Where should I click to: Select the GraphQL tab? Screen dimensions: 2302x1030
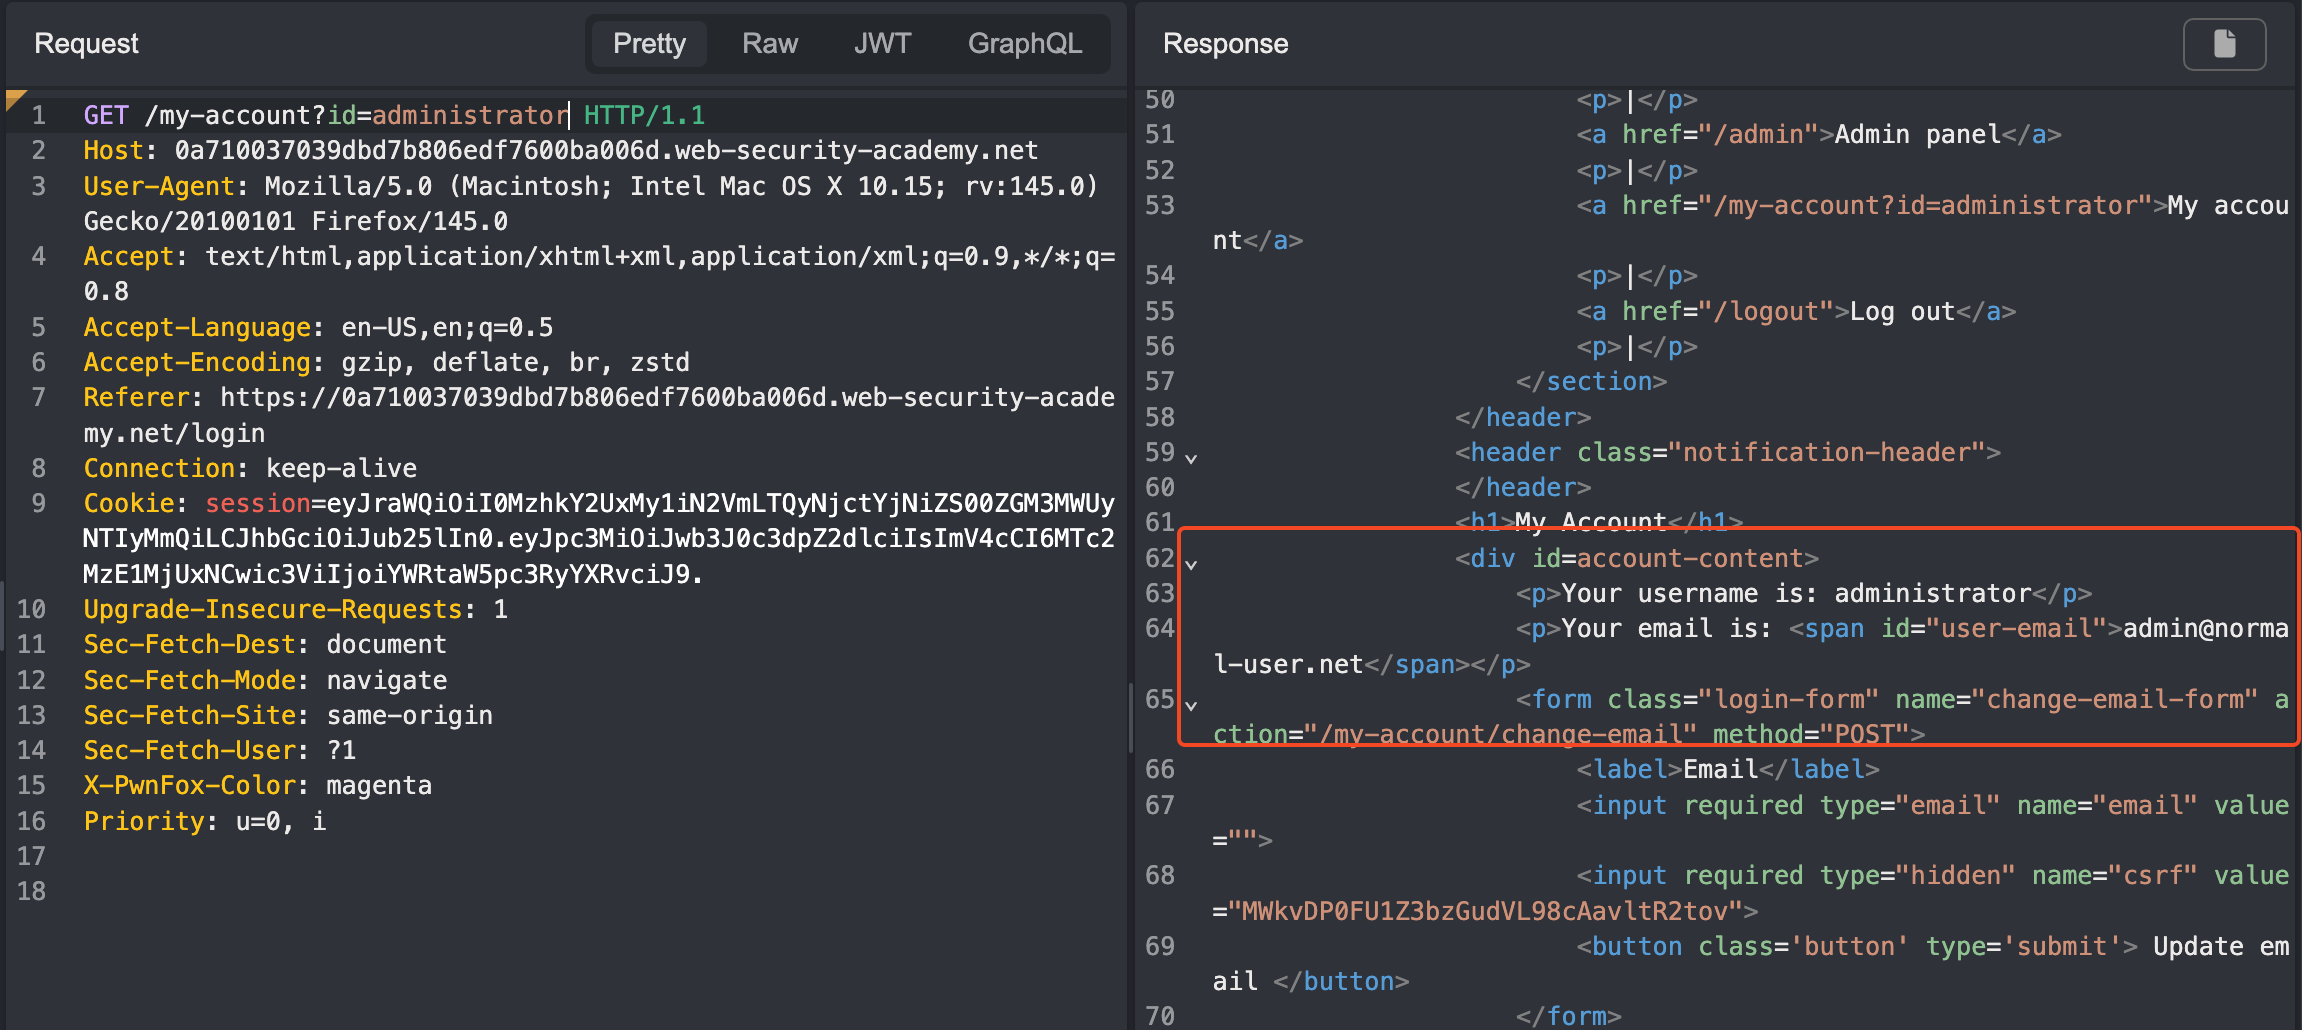[1024, 44]
